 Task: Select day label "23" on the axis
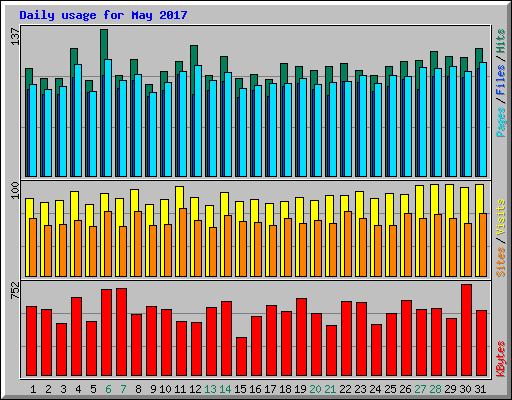(x=360, y=389)
